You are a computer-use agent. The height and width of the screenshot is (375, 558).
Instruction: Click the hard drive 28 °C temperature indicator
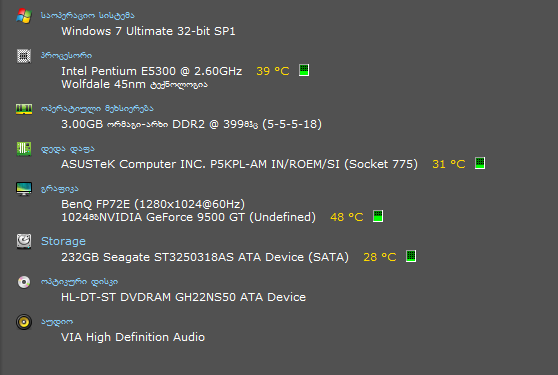point(380,257)
